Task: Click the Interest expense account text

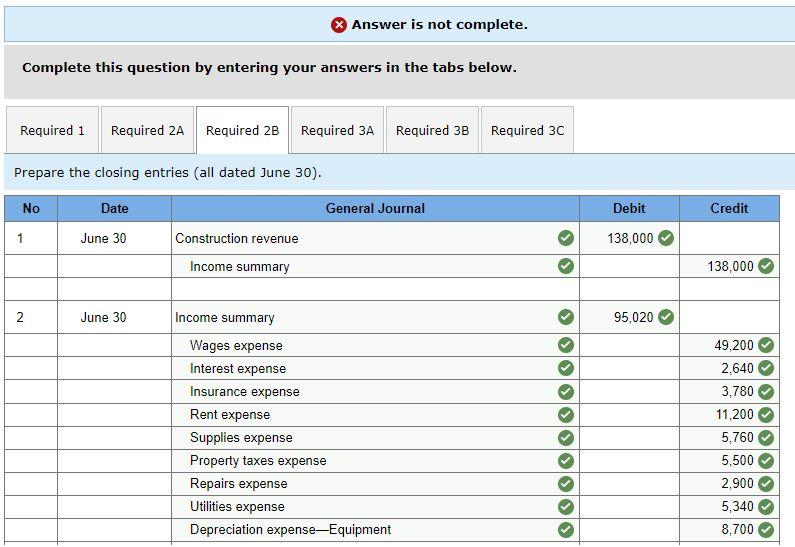Action: 238,369
